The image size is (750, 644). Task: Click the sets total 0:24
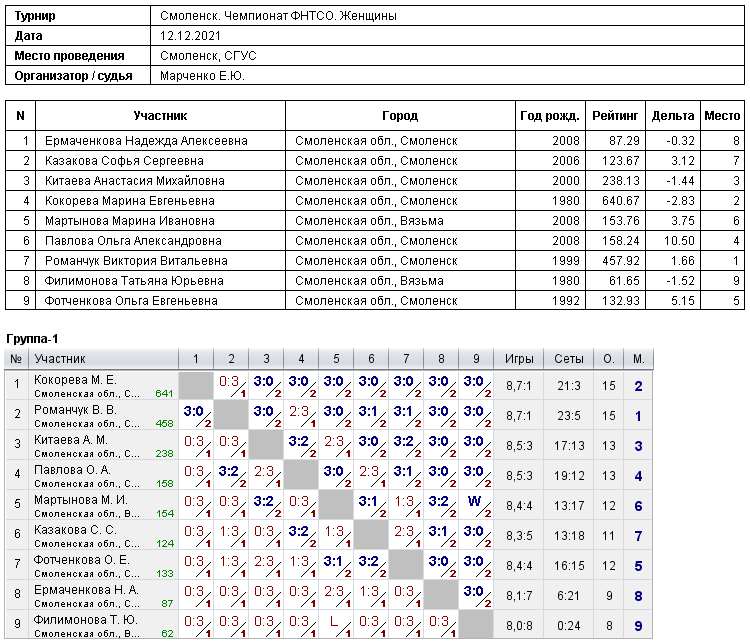pos(568,626)
